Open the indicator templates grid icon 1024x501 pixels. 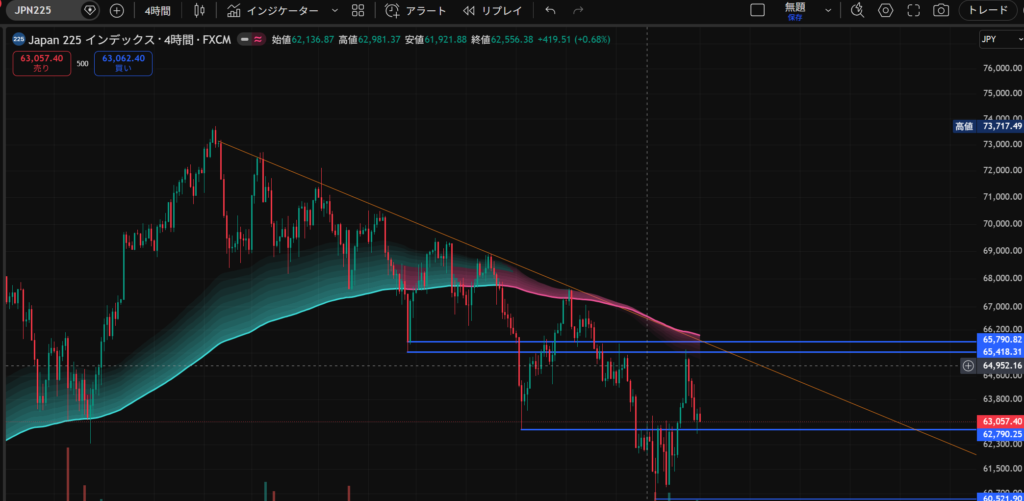pyautogui.click(x=357, y=10)
